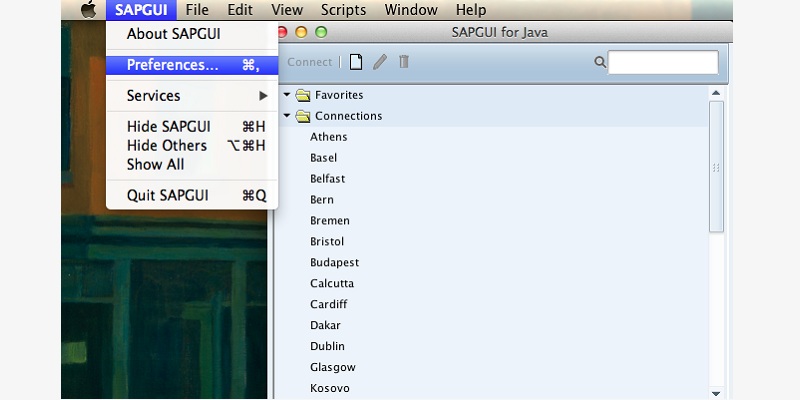Click the scrollbar down arrow
Image resolution: width=800 pixels, height=400 pixels.
point(716,393)
